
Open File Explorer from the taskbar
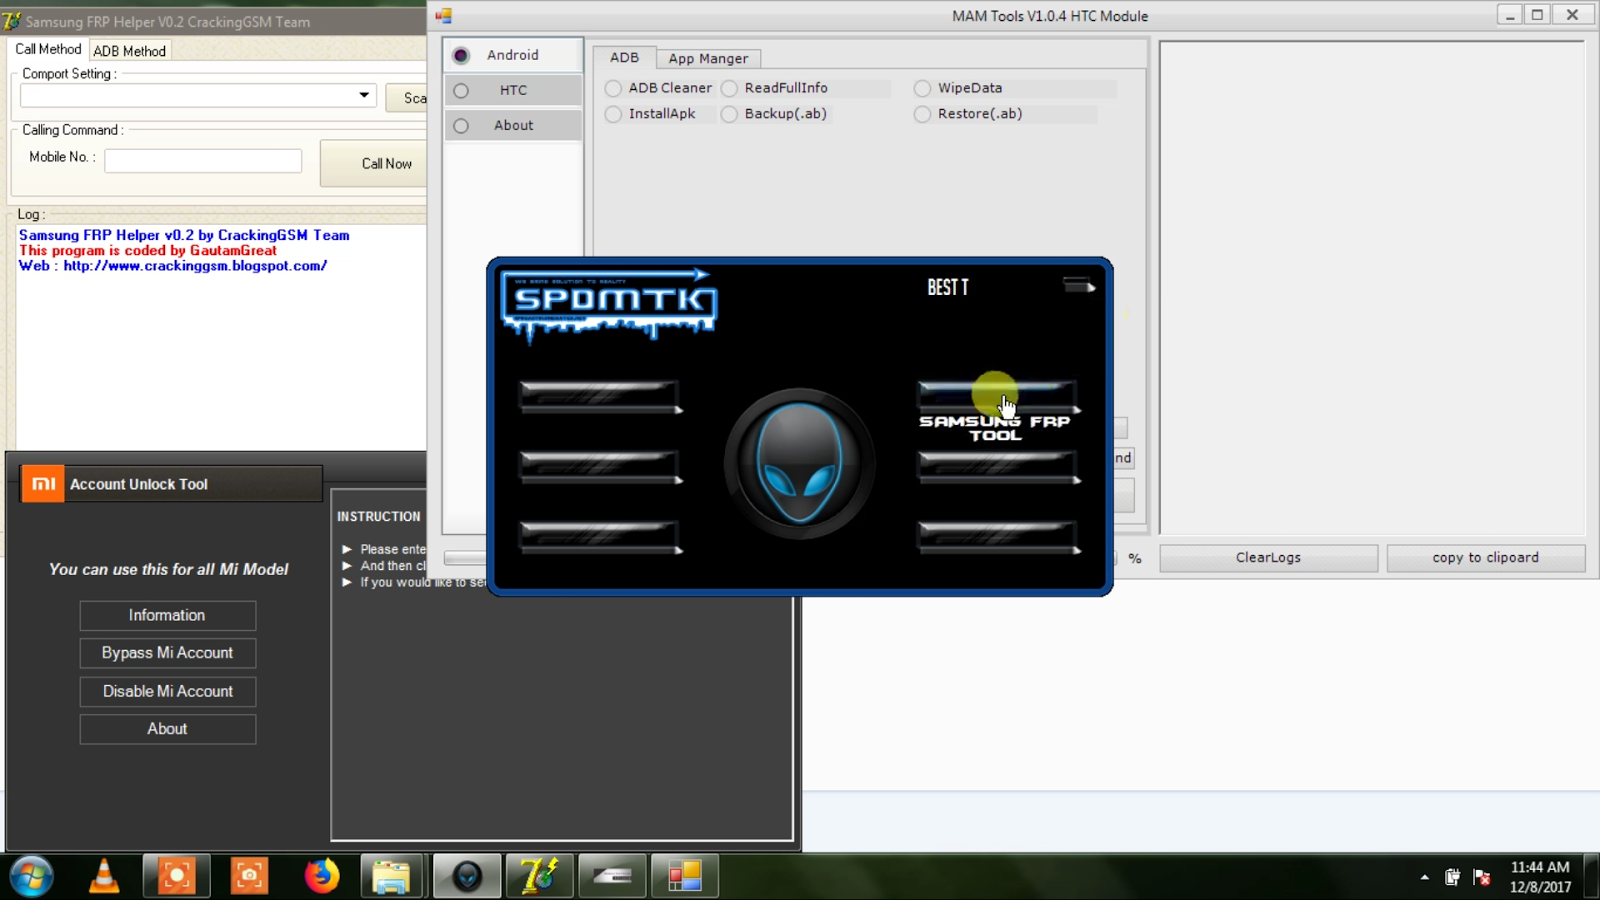coord(391,876)
